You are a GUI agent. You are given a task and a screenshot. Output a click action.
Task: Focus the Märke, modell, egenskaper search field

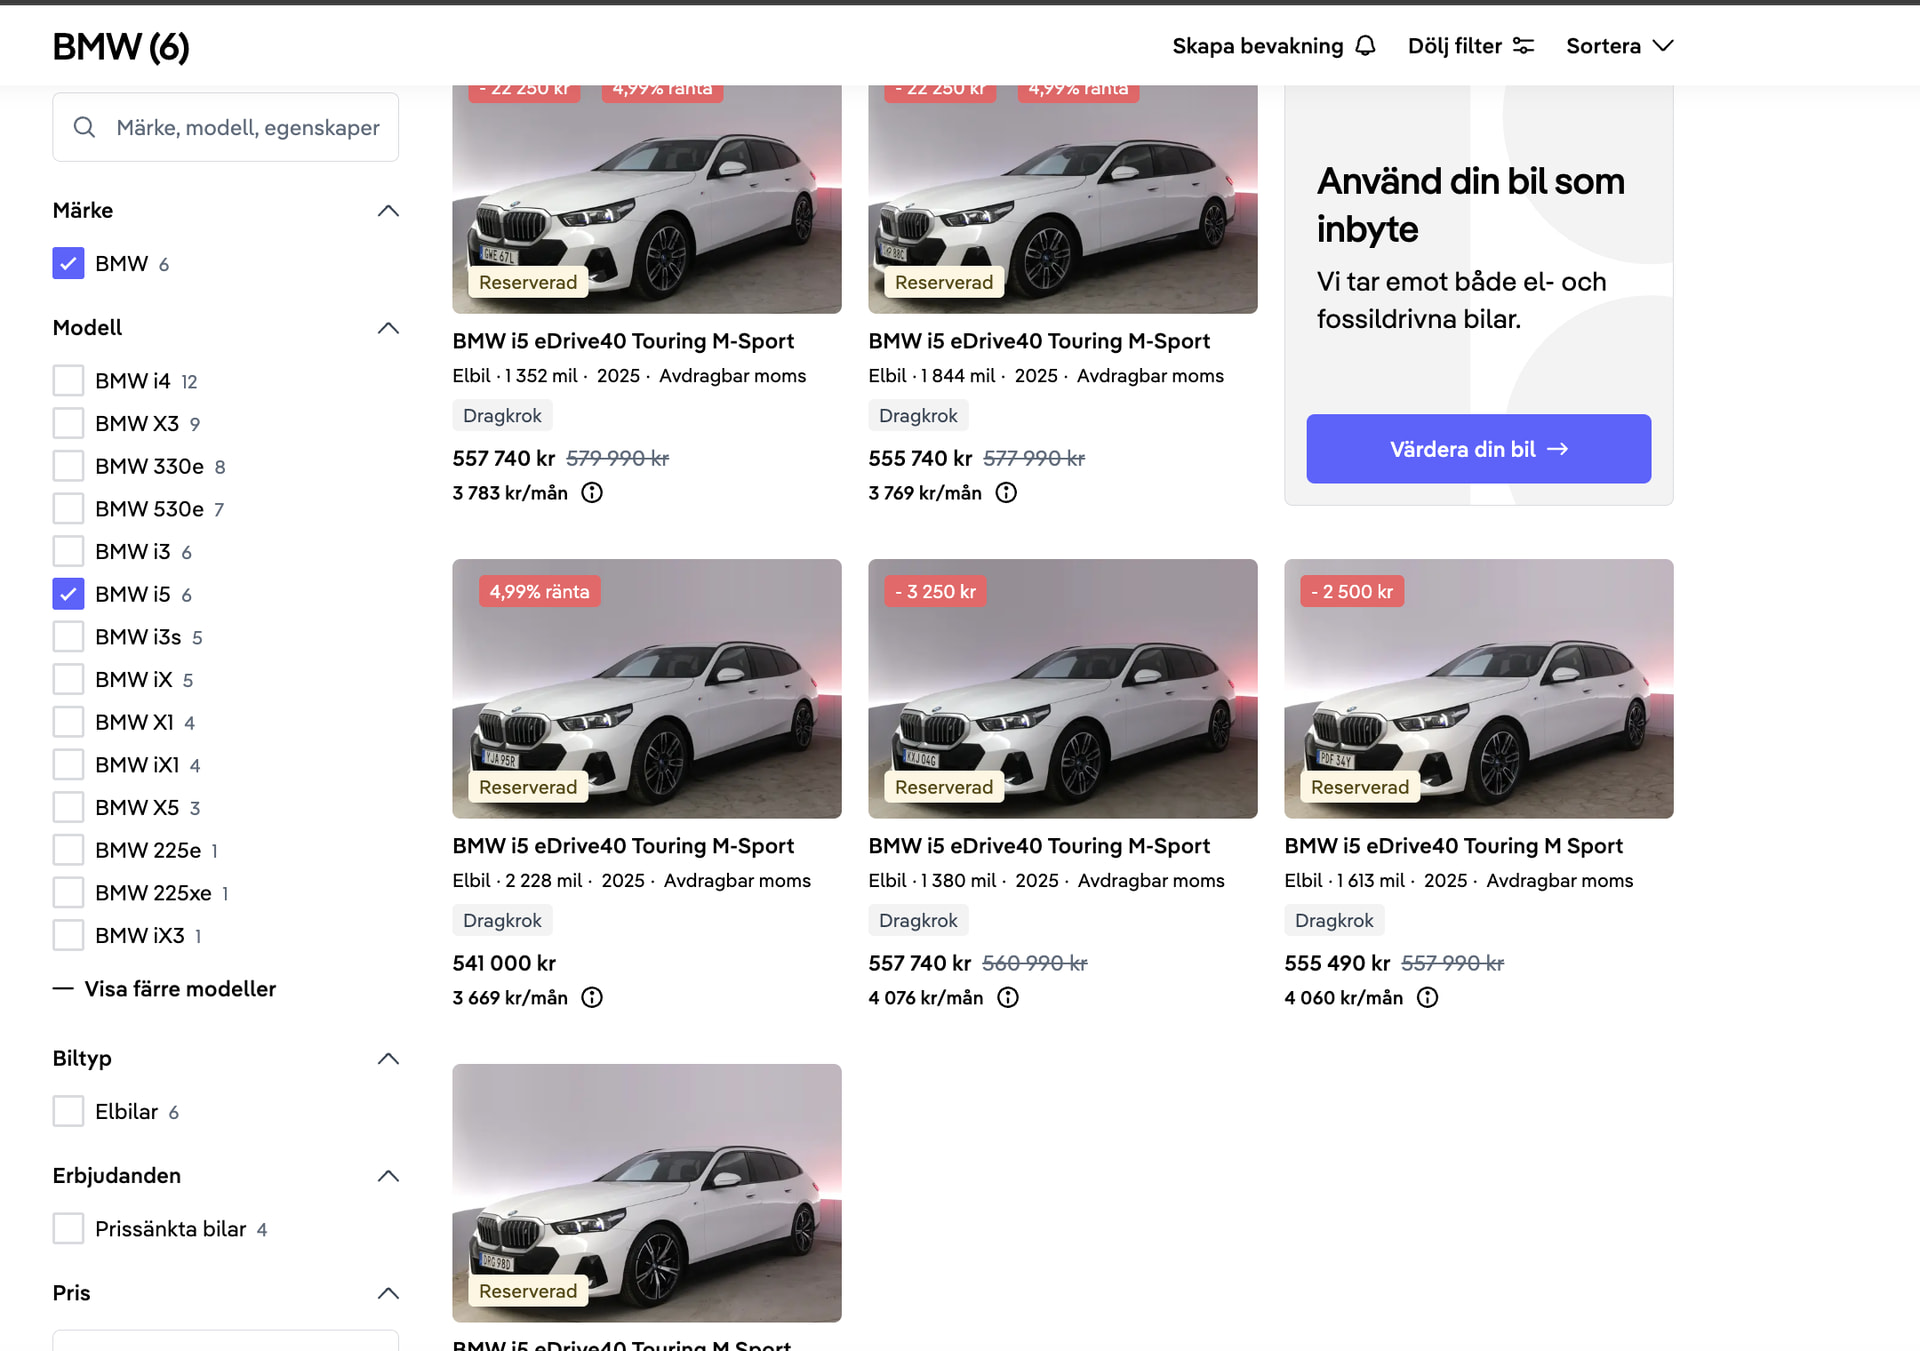(248, 127)
